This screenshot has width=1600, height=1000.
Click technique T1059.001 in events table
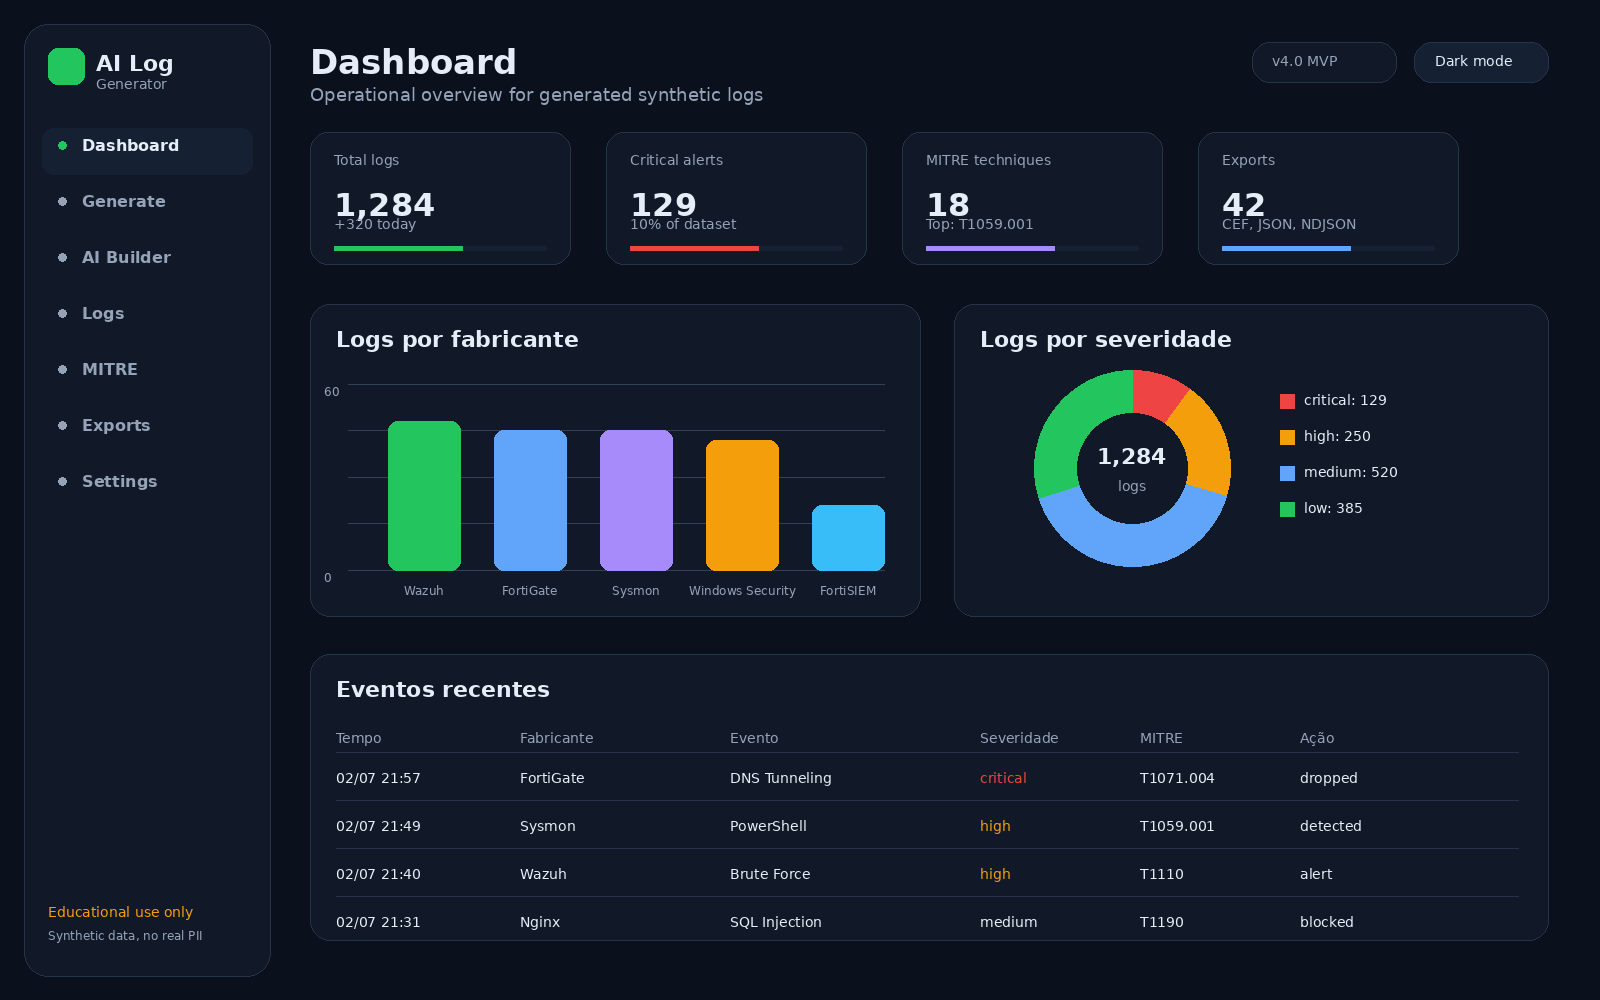tap(1177, 826)
